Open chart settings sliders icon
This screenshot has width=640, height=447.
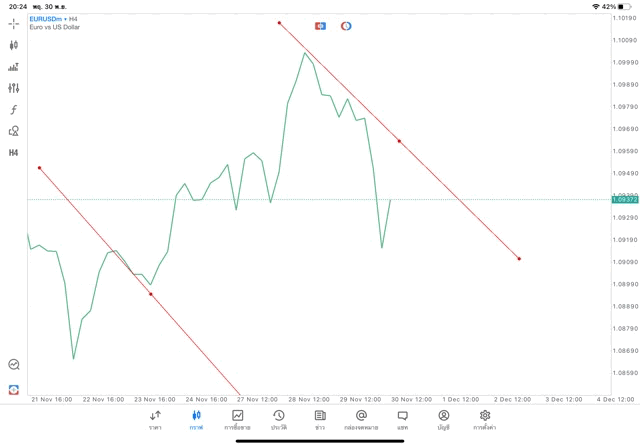(x=14, y=88)
